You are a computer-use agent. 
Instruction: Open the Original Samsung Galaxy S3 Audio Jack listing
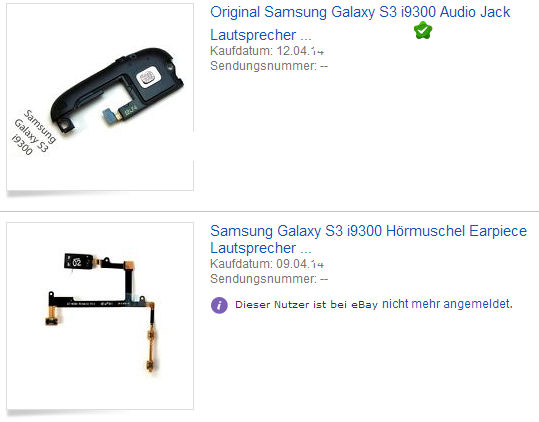360,23
